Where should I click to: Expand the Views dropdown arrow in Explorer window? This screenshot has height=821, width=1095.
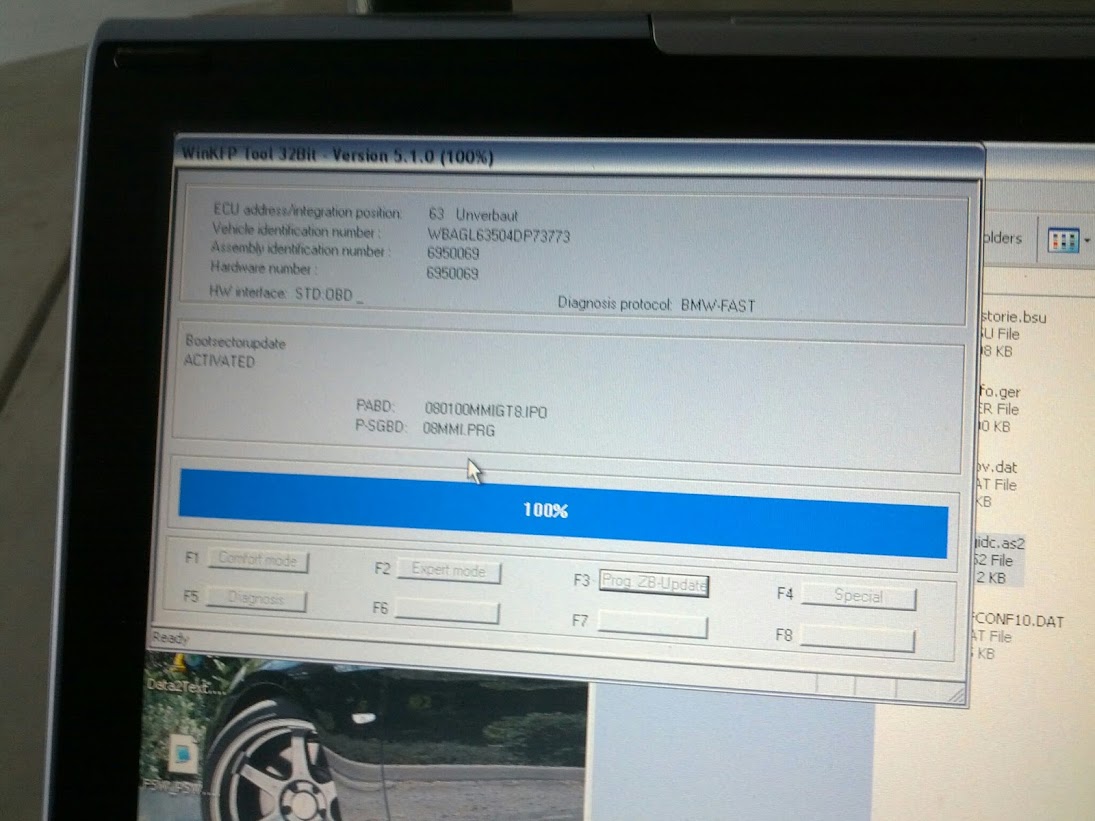tap(1087, 241)
